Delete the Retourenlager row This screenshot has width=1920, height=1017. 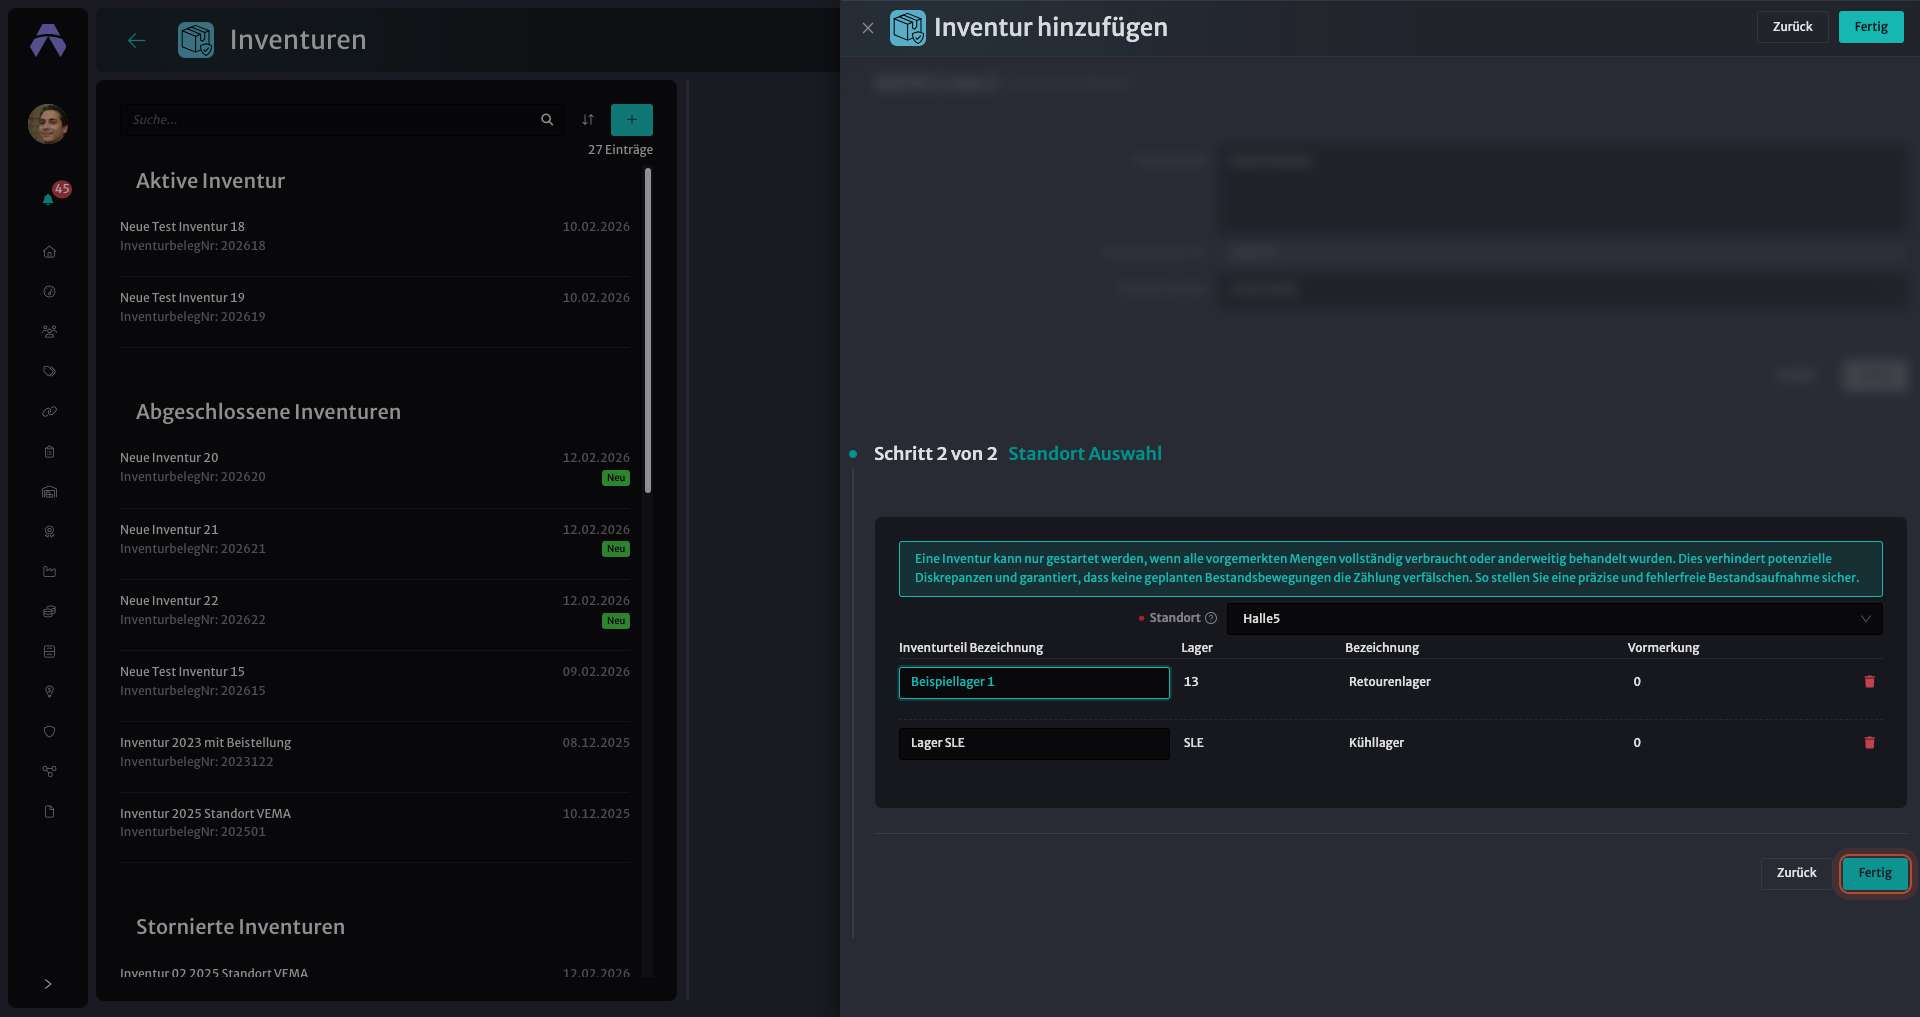[x=1869, y=682]
